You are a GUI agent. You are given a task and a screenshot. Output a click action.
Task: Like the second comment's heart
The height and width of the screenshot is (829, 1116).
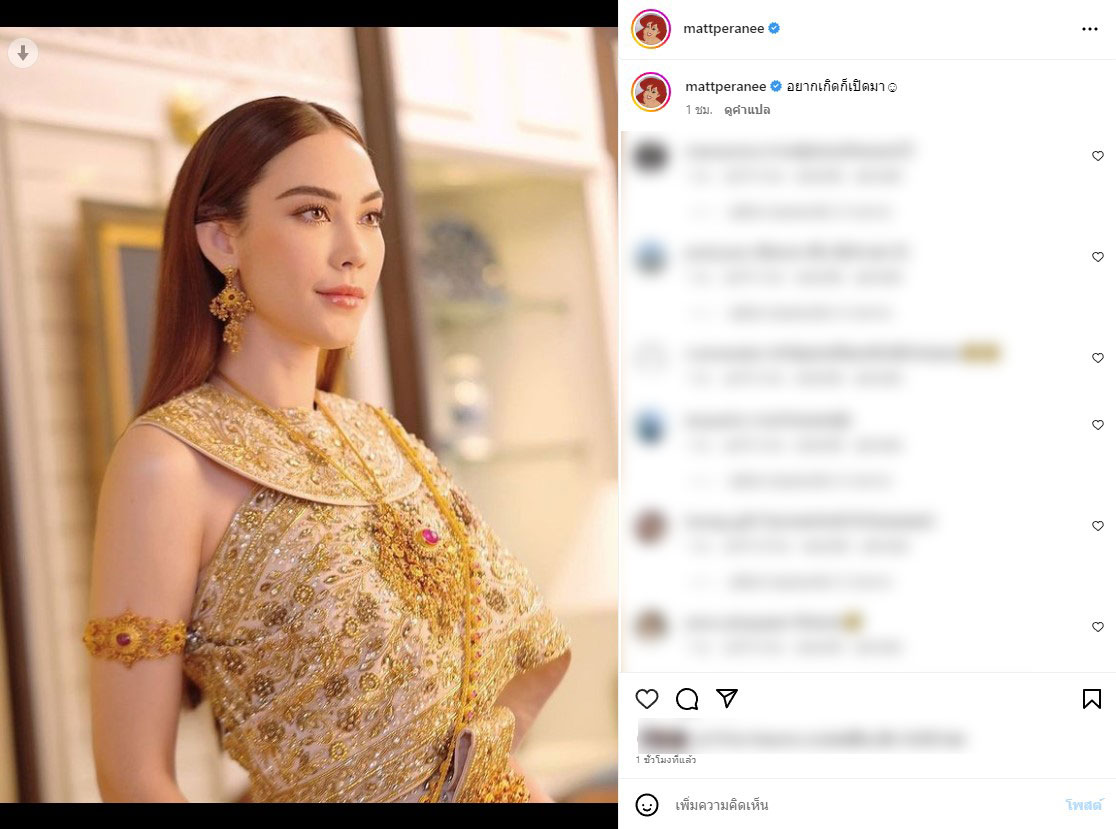[1097, 257]
